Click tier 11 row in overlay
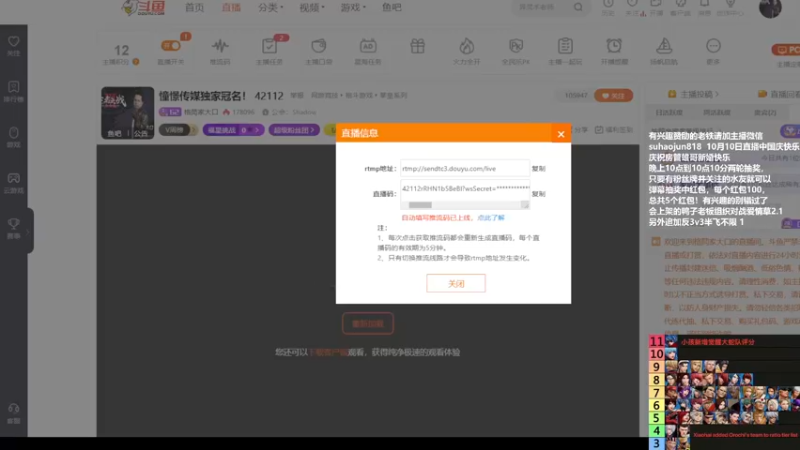The height and width of the screenshot is (450, 800). [724, 341]
